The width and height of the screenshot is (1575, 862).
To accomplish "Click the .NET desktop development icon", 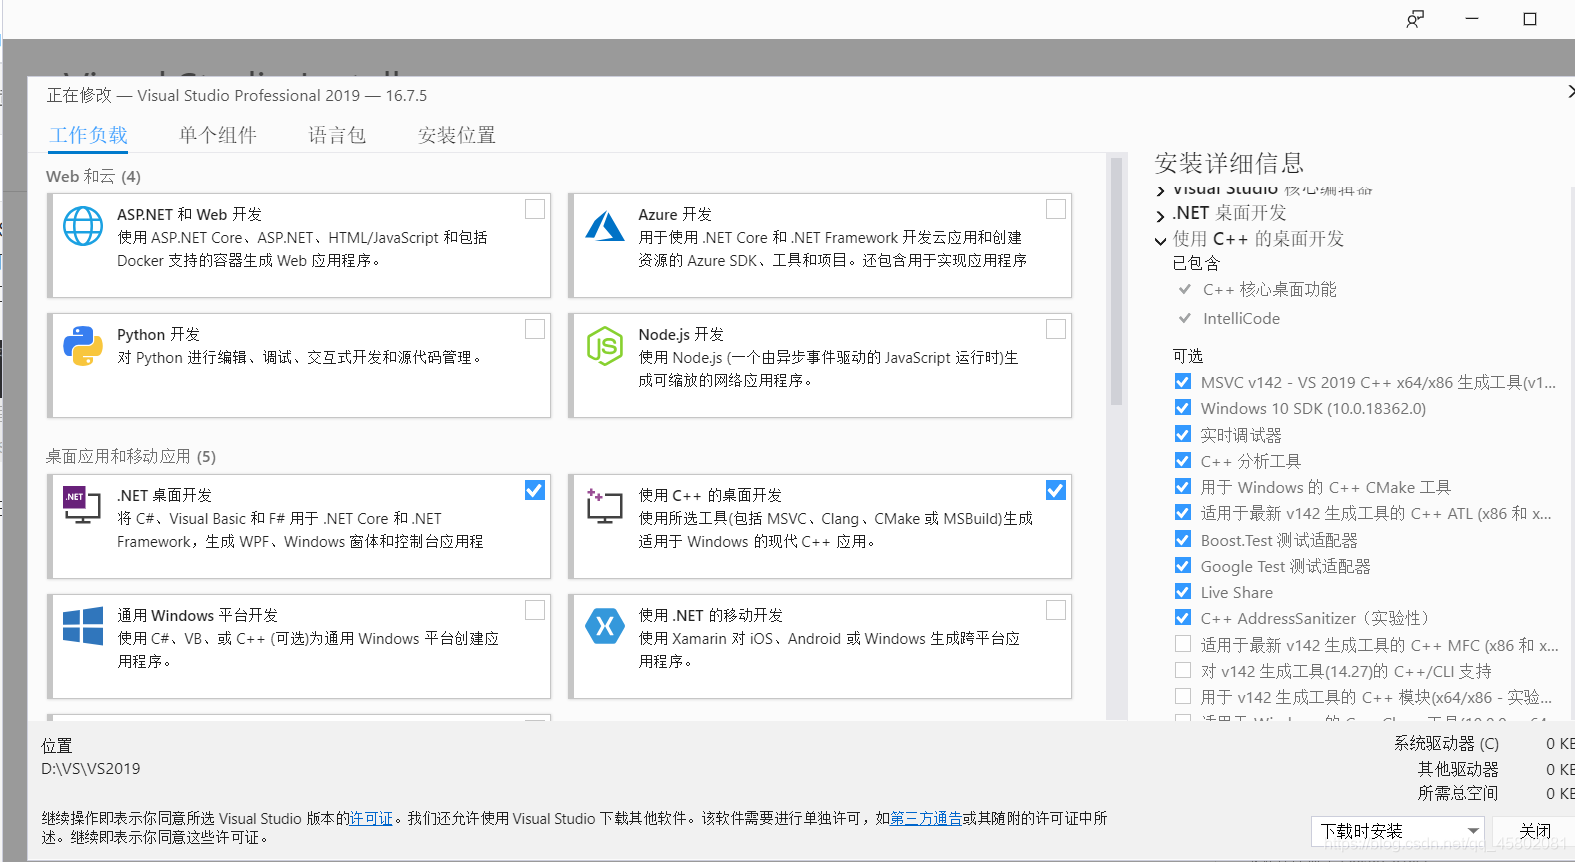I will tap(82, 505).
